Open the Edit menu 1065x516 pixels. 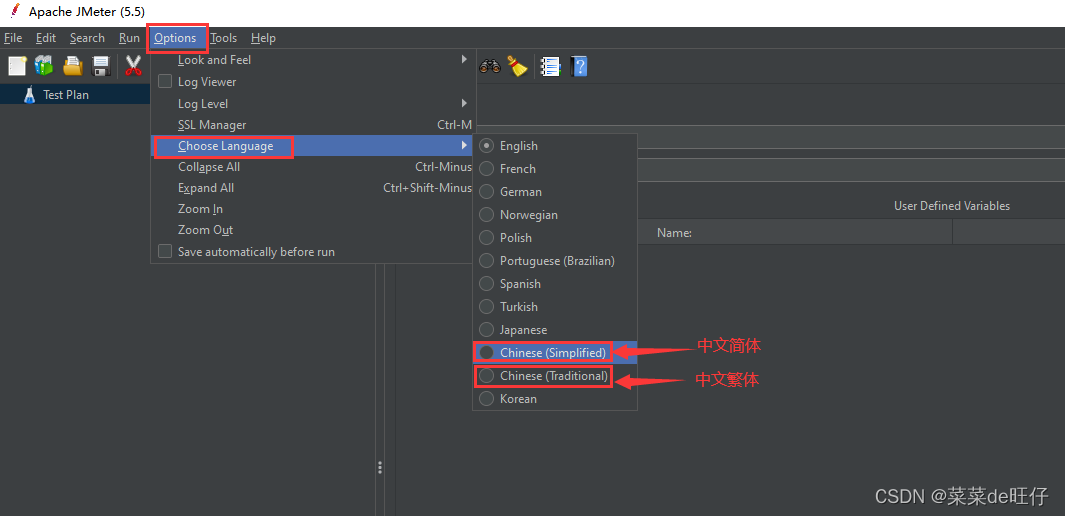click(46, 38)
